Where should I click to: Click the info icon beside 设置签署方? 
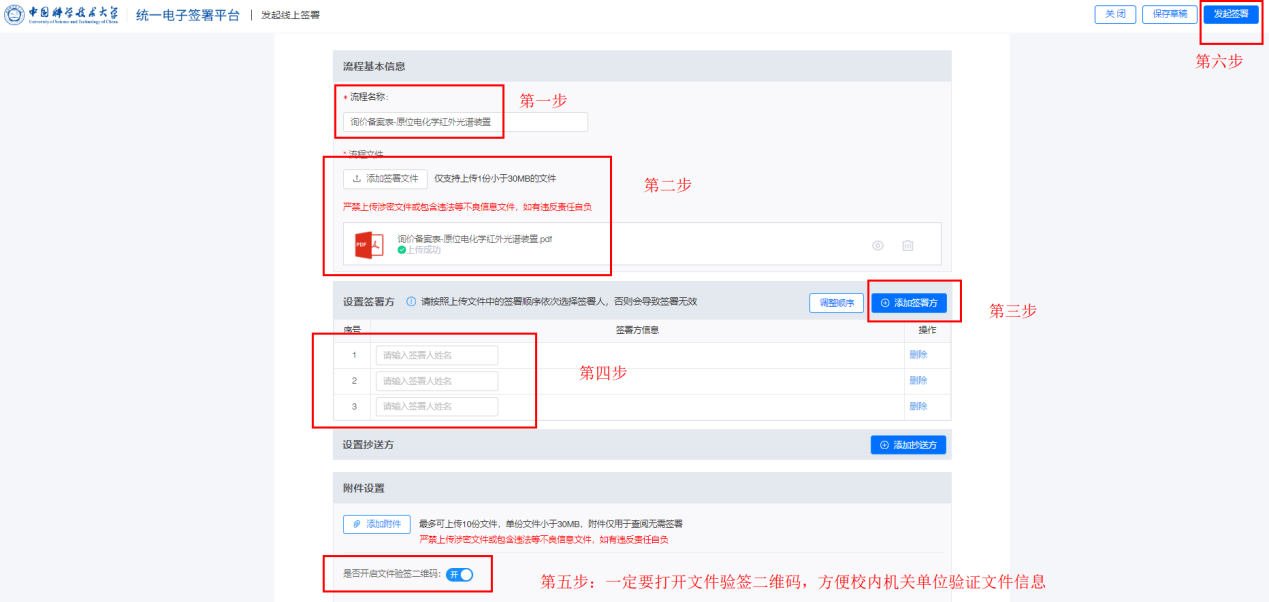(411, 301)
